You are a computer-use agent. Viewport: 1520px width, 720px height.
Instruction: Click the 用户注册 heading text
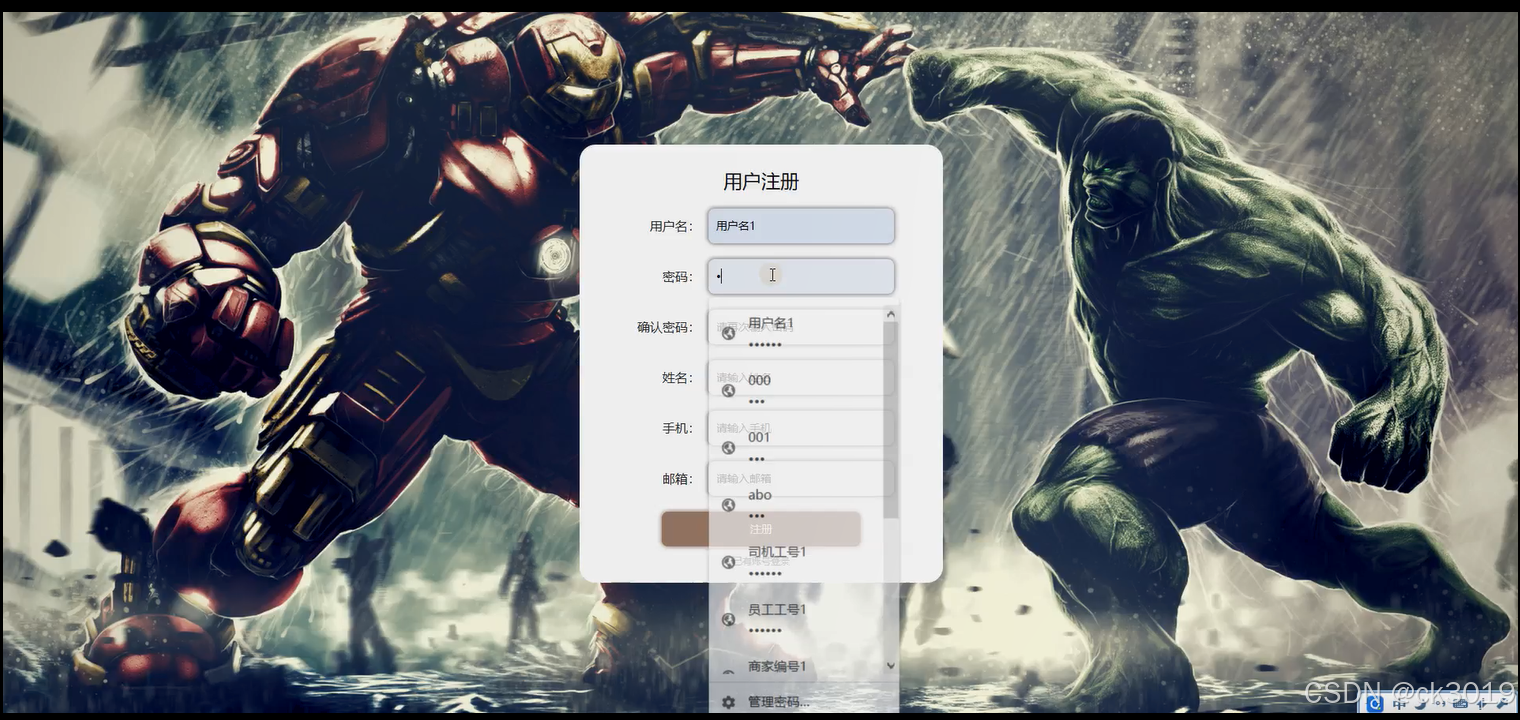(761, 182)
